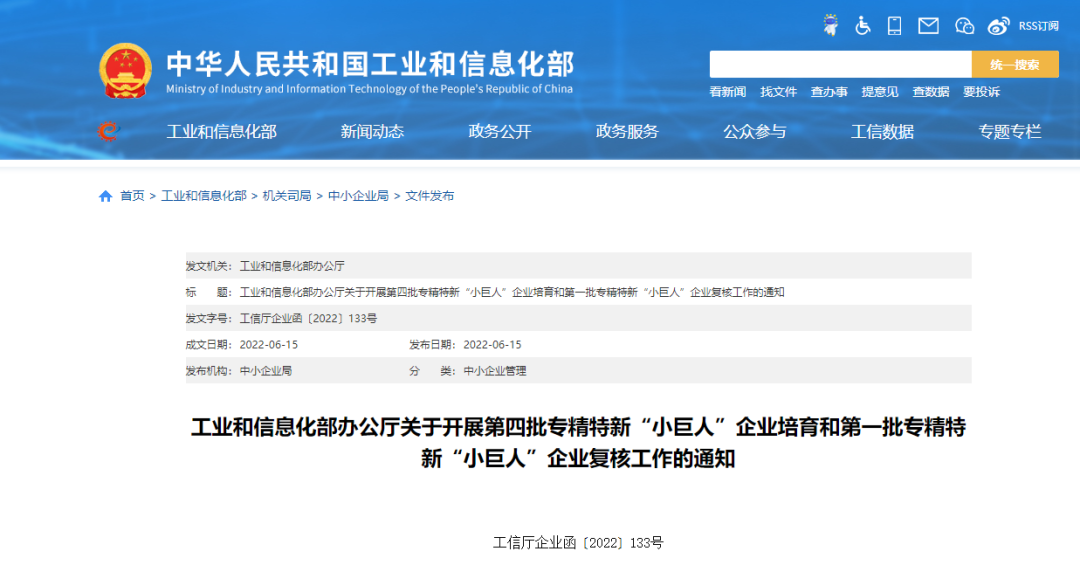Click the 要投诉 quick link
Screen dimensions: 1080x572
pos(981,92)
